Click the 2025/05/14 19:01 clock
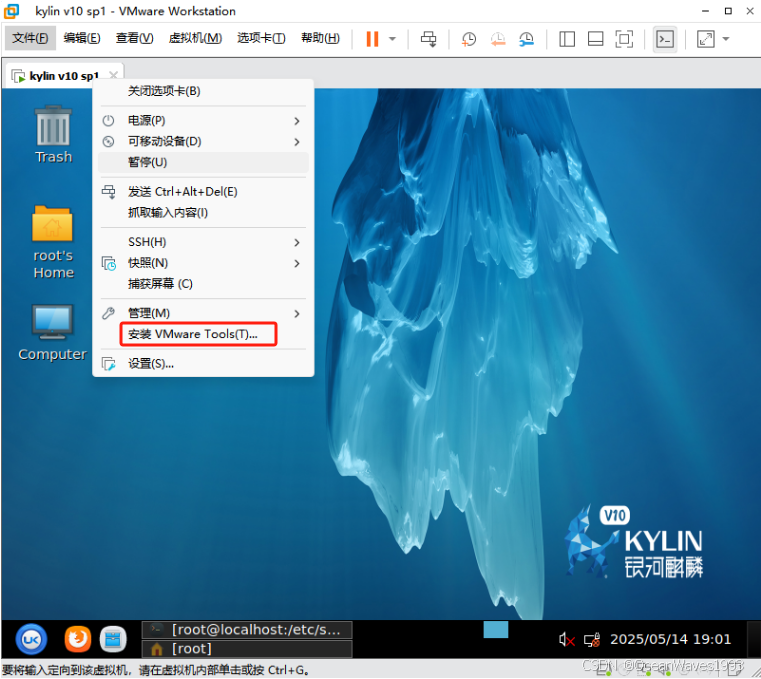This screenshot has width=761, height=679. [670, 639]
